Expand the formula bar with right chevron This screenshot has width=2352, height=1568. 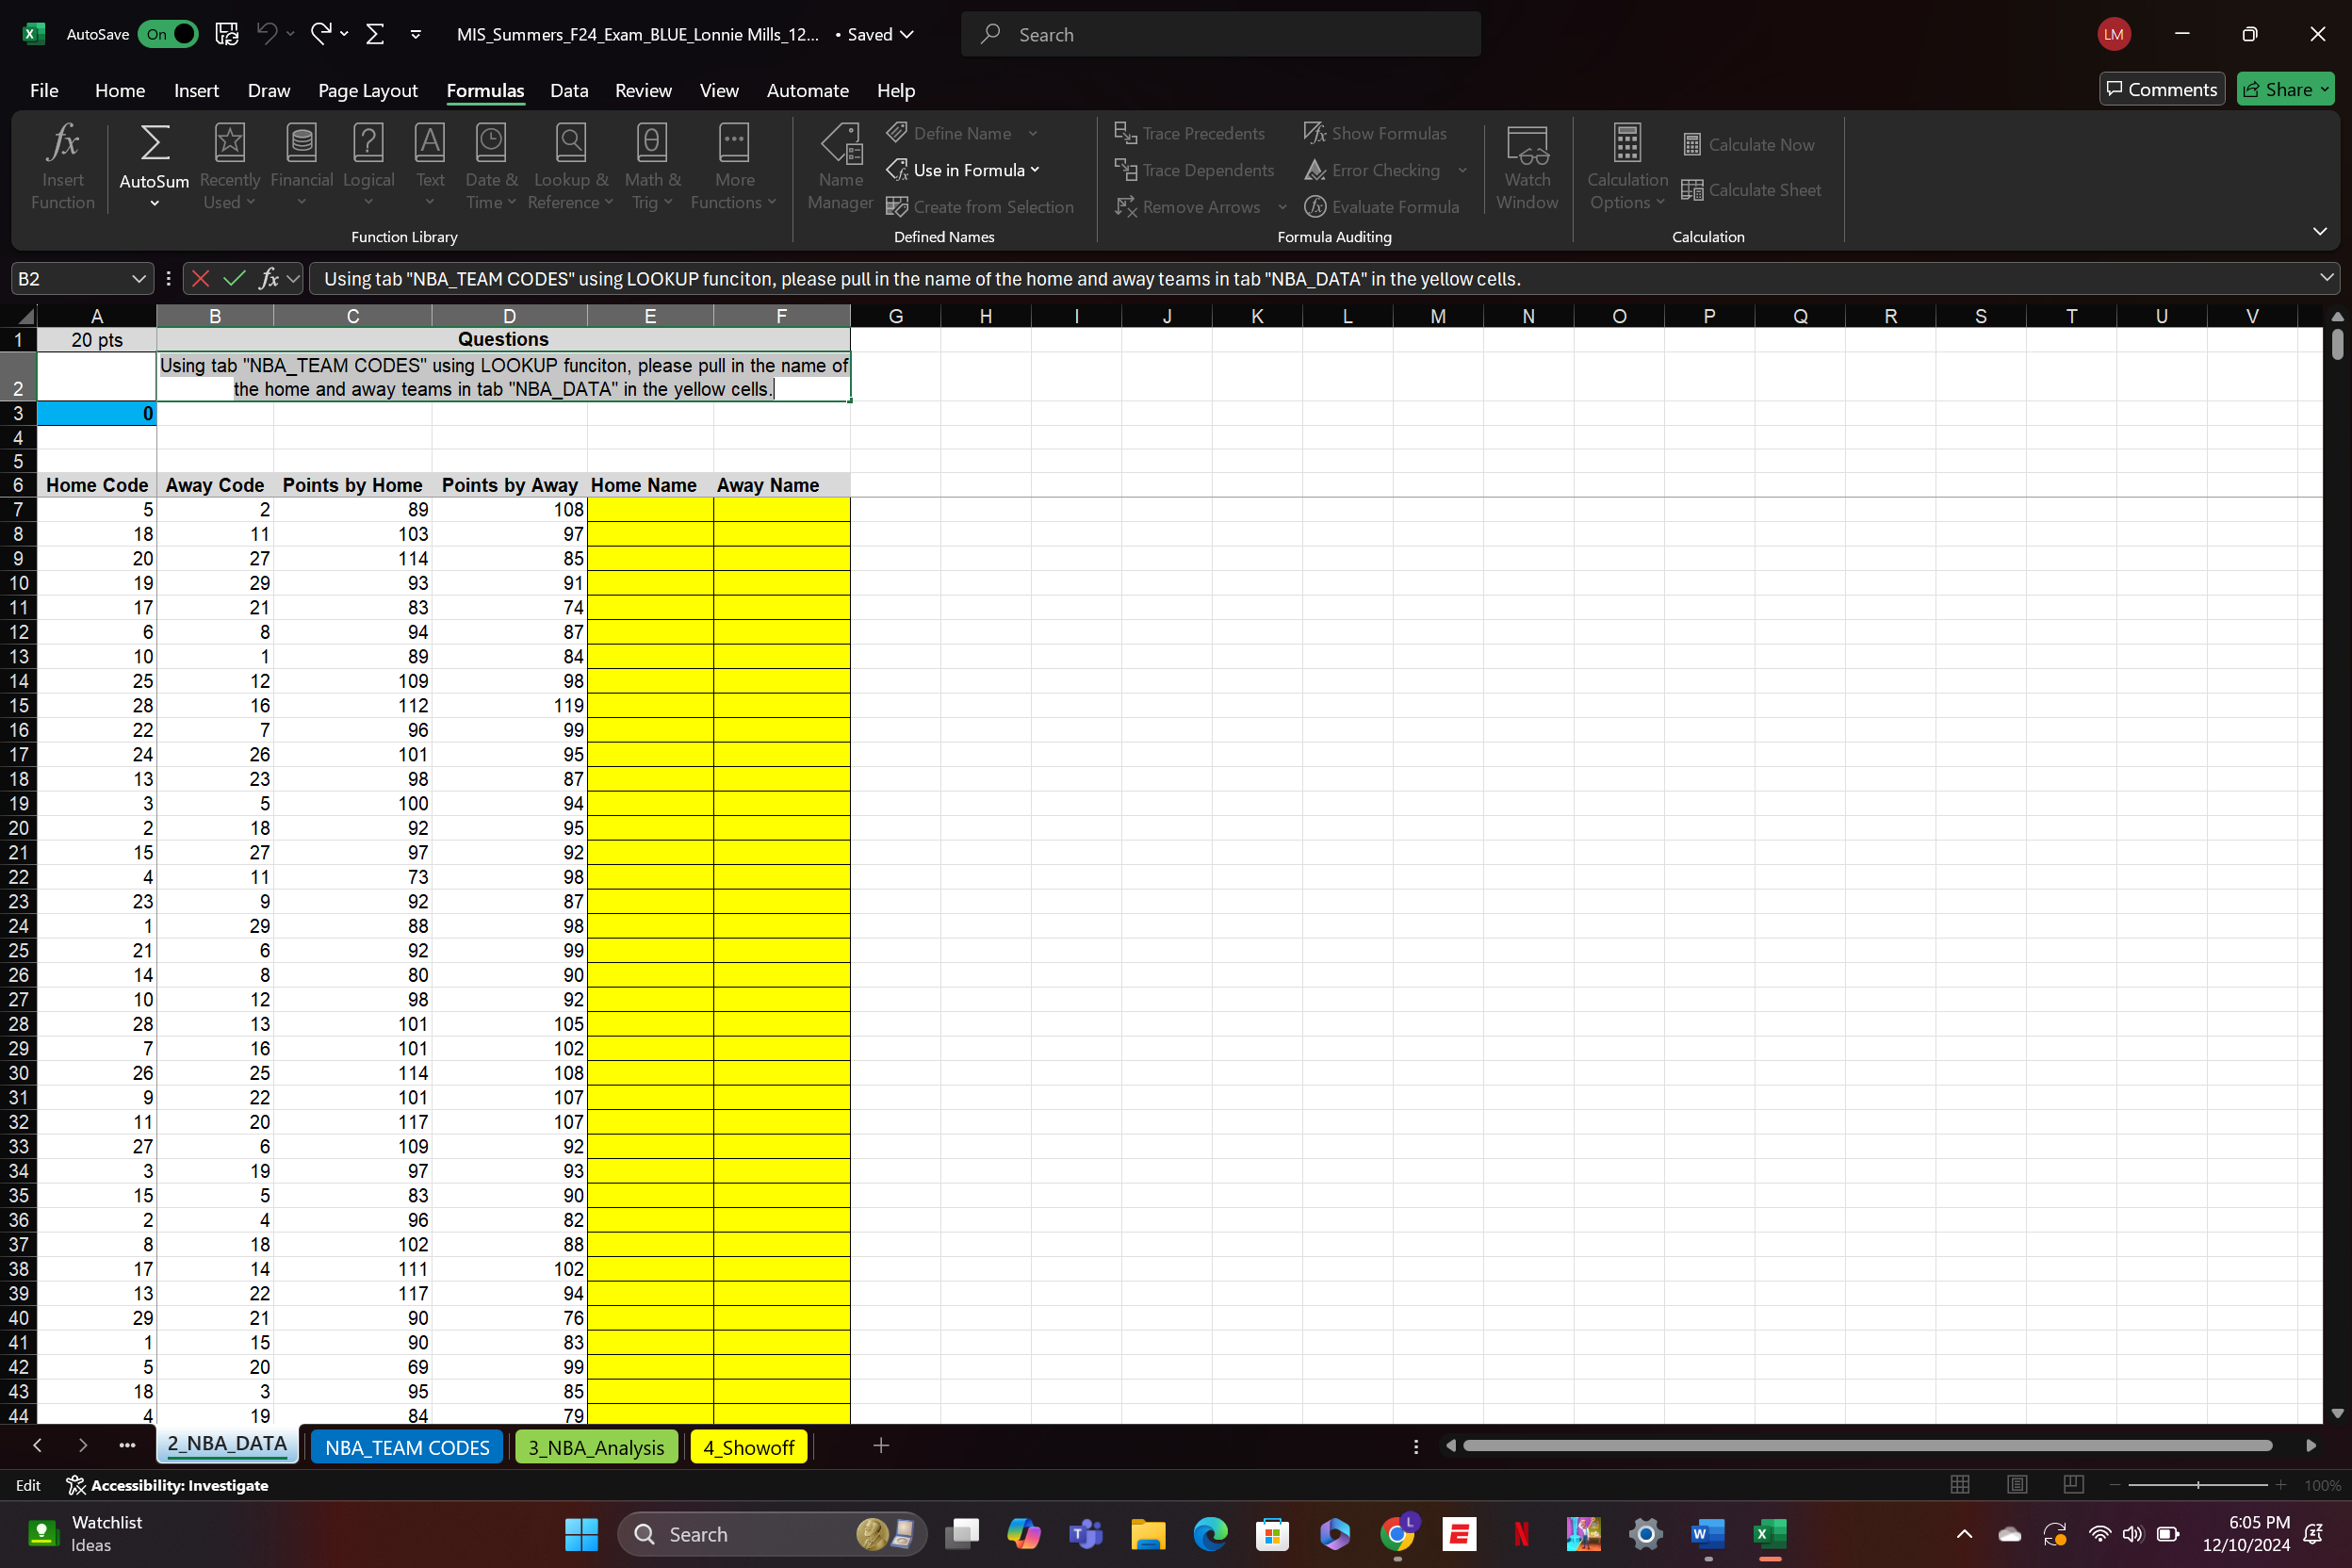[x=2326, y=278]
